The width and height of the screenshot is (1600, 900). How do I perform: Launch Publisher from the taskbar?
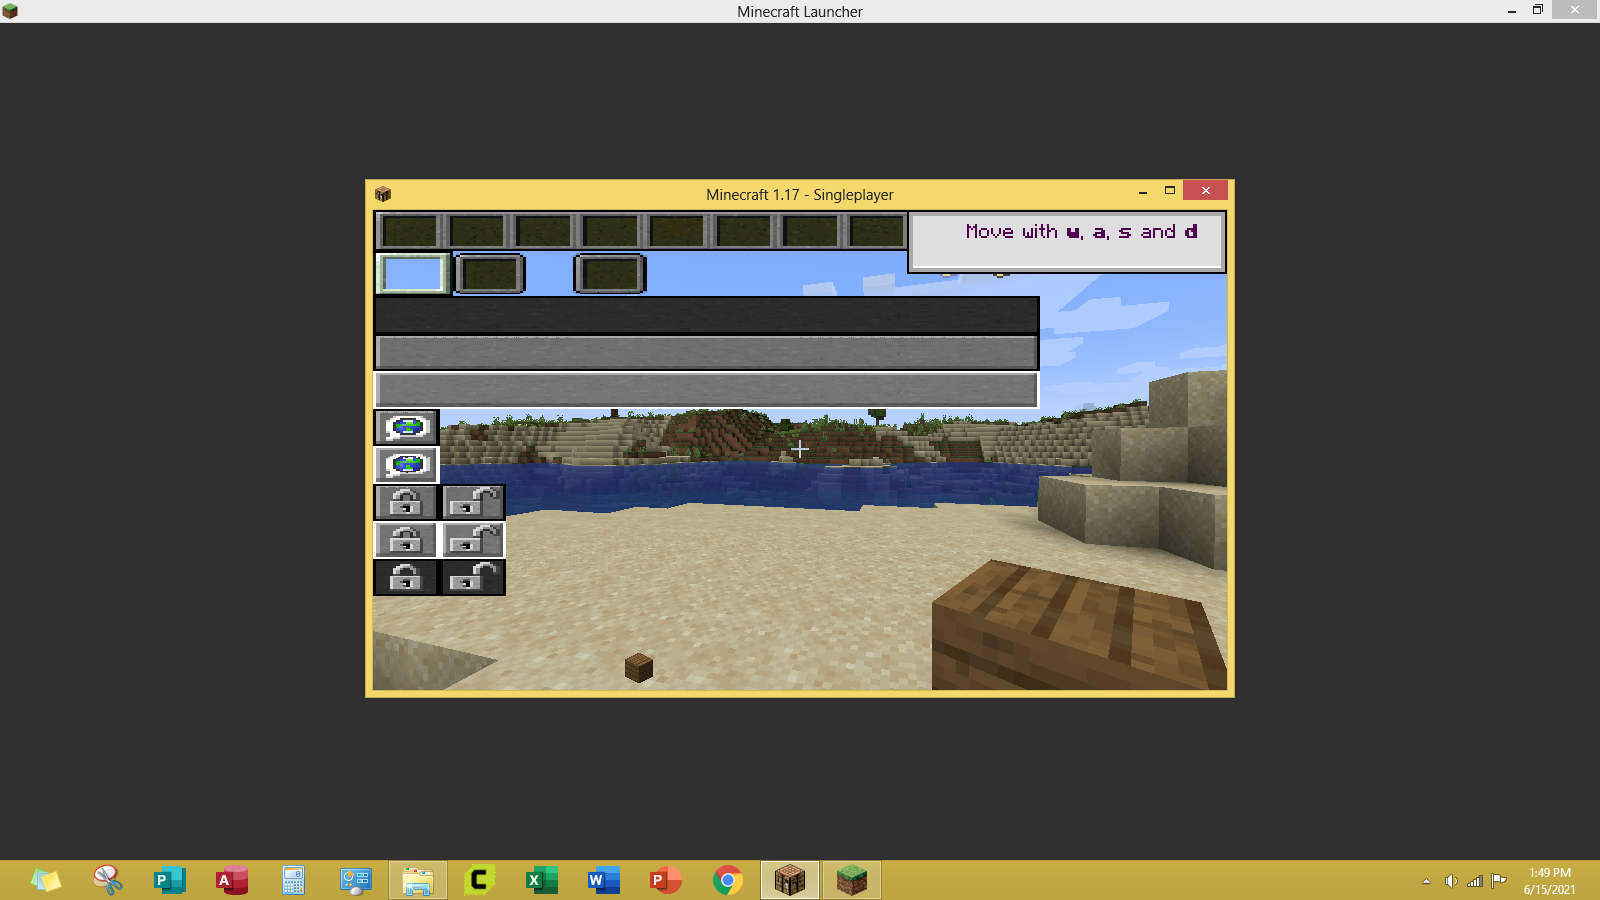click(170, 880)
